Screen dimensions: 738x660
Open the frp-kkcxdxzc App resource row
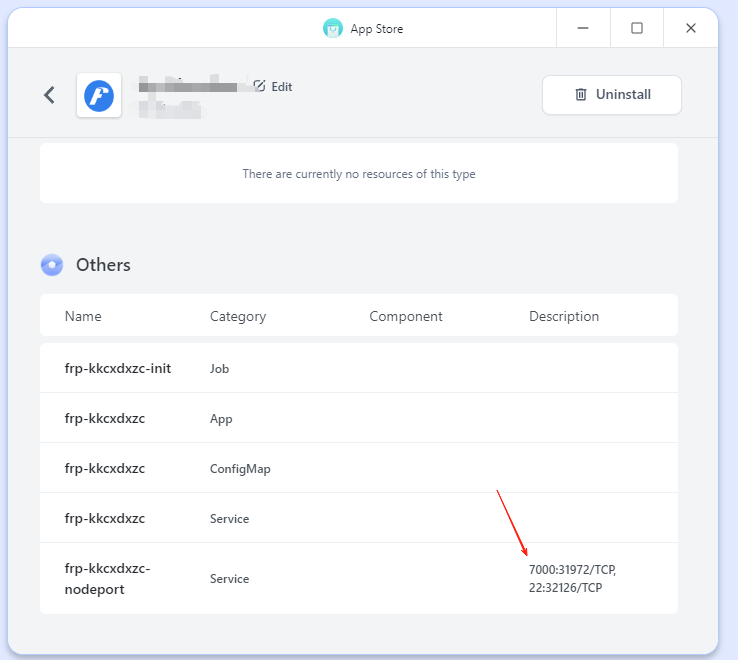point(105,418)
